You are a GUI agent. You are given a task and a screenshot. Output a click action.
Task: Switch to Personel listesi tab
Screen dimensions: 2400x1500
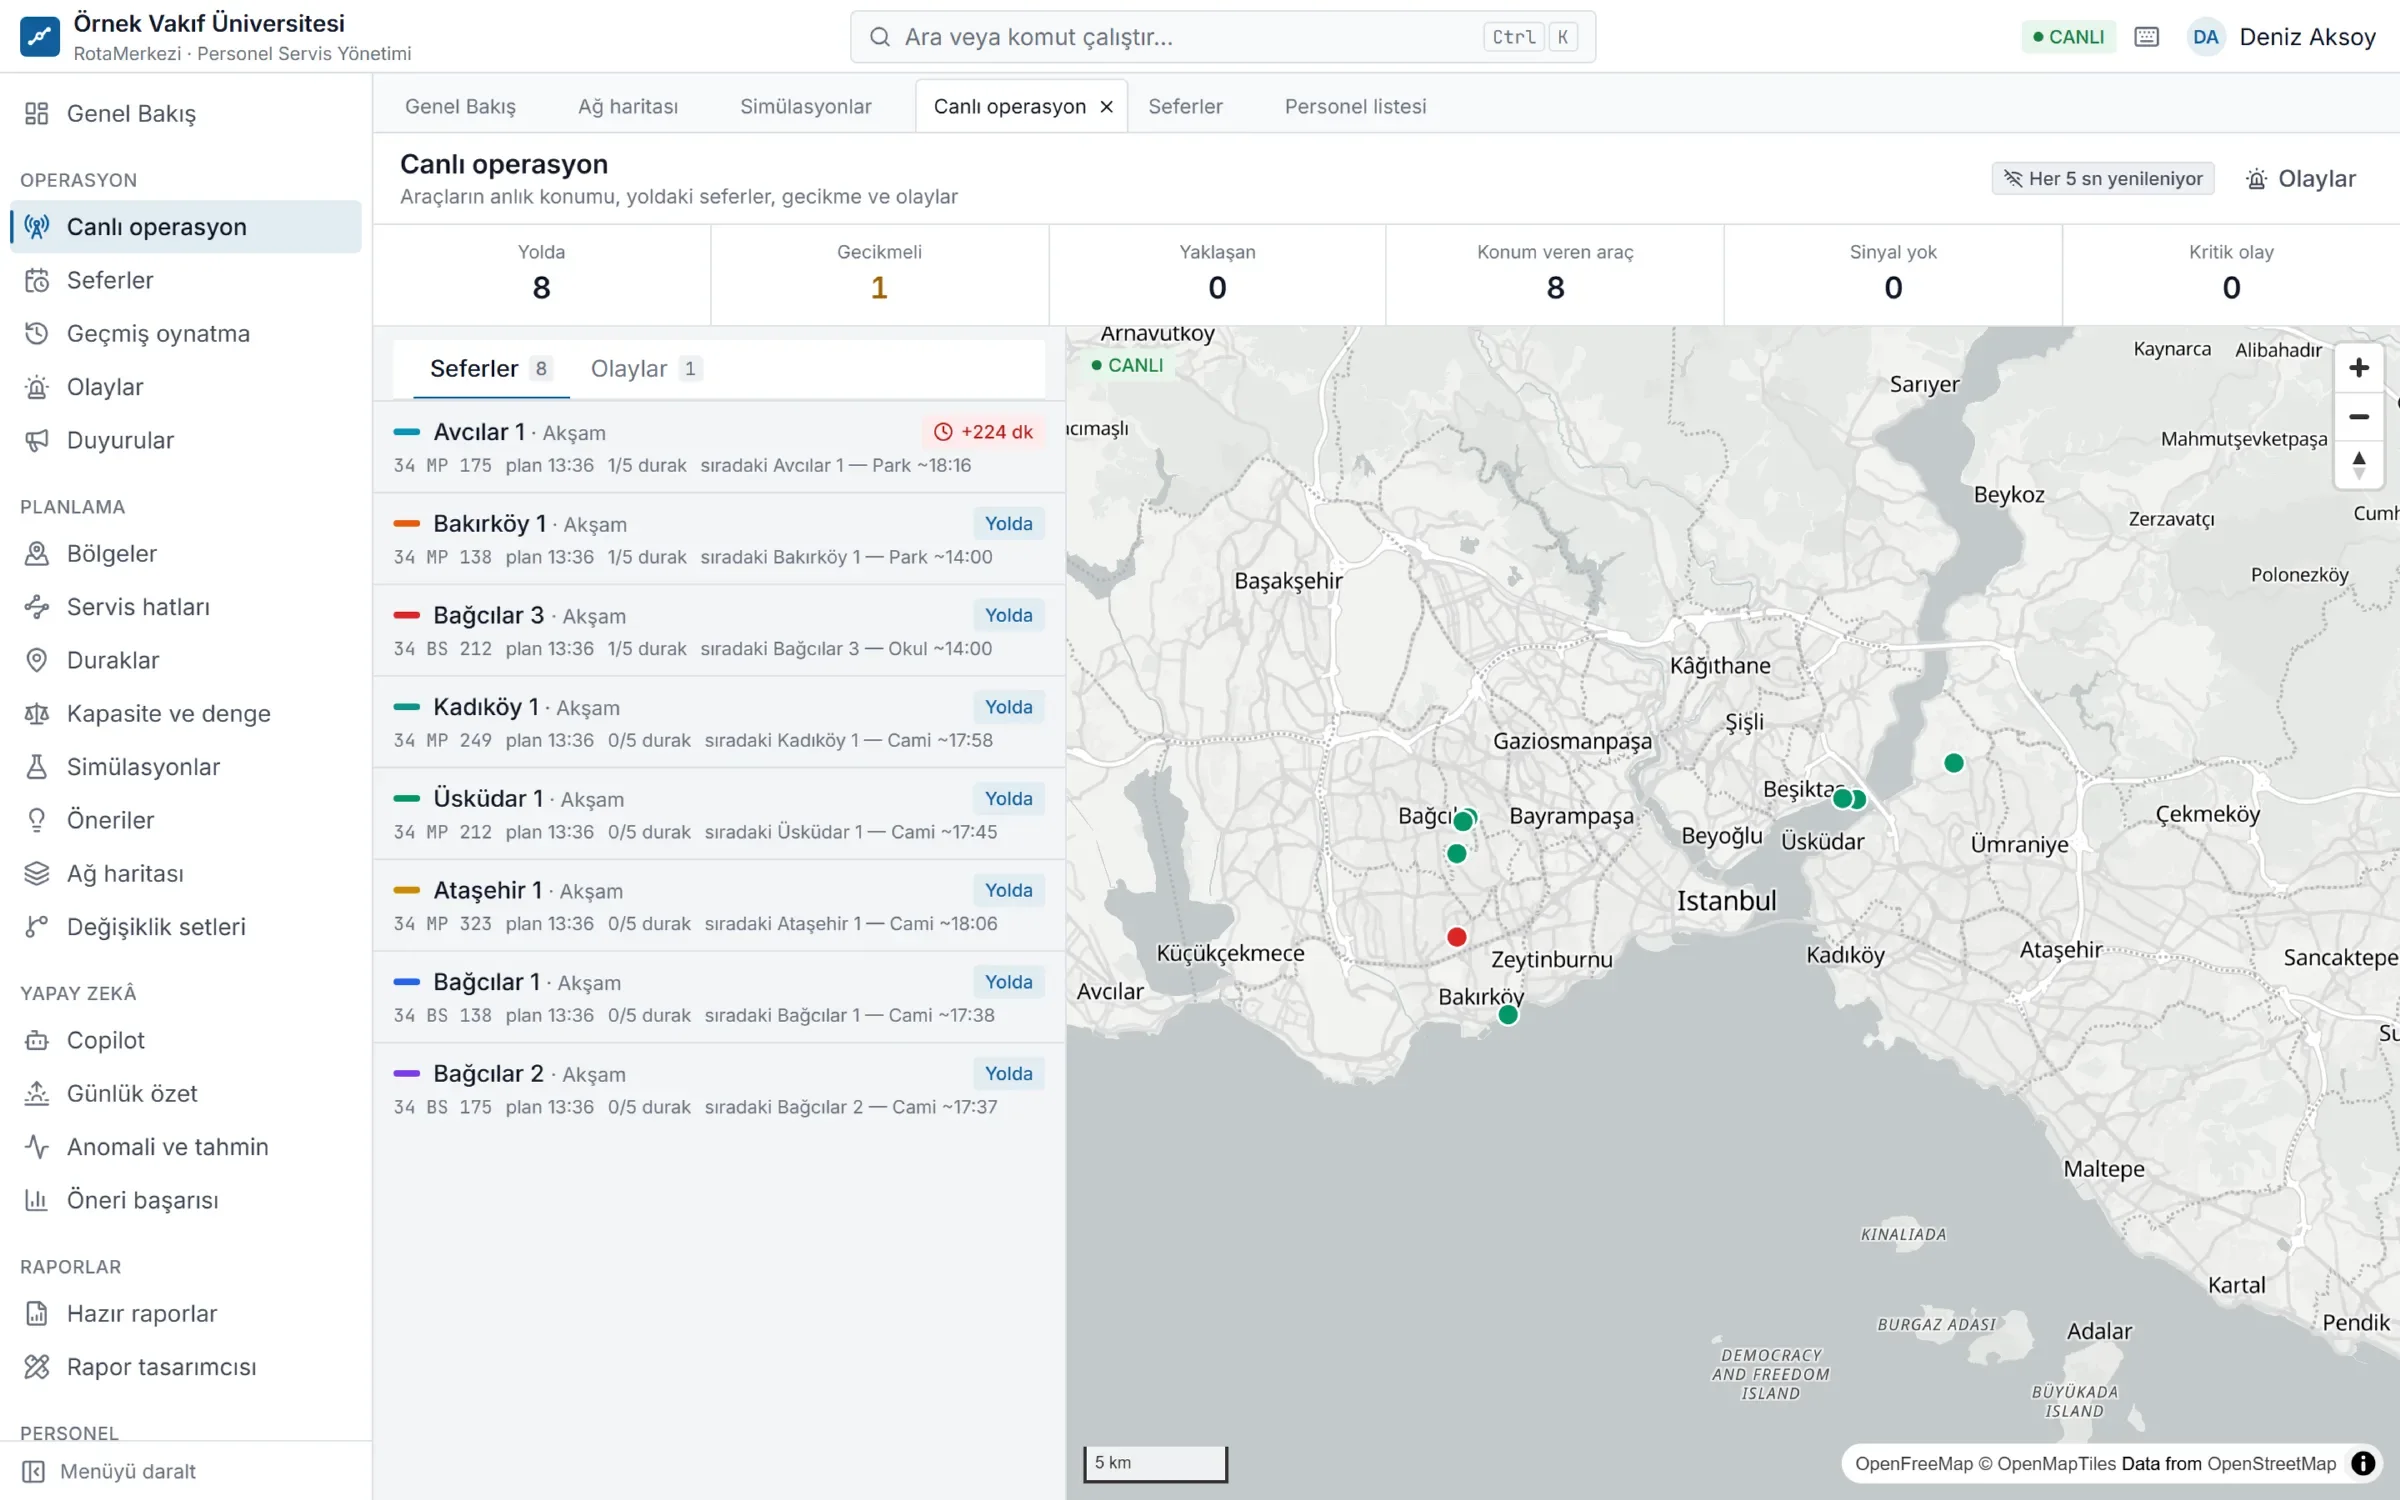pyautogui.click(x=1355, y=107)
